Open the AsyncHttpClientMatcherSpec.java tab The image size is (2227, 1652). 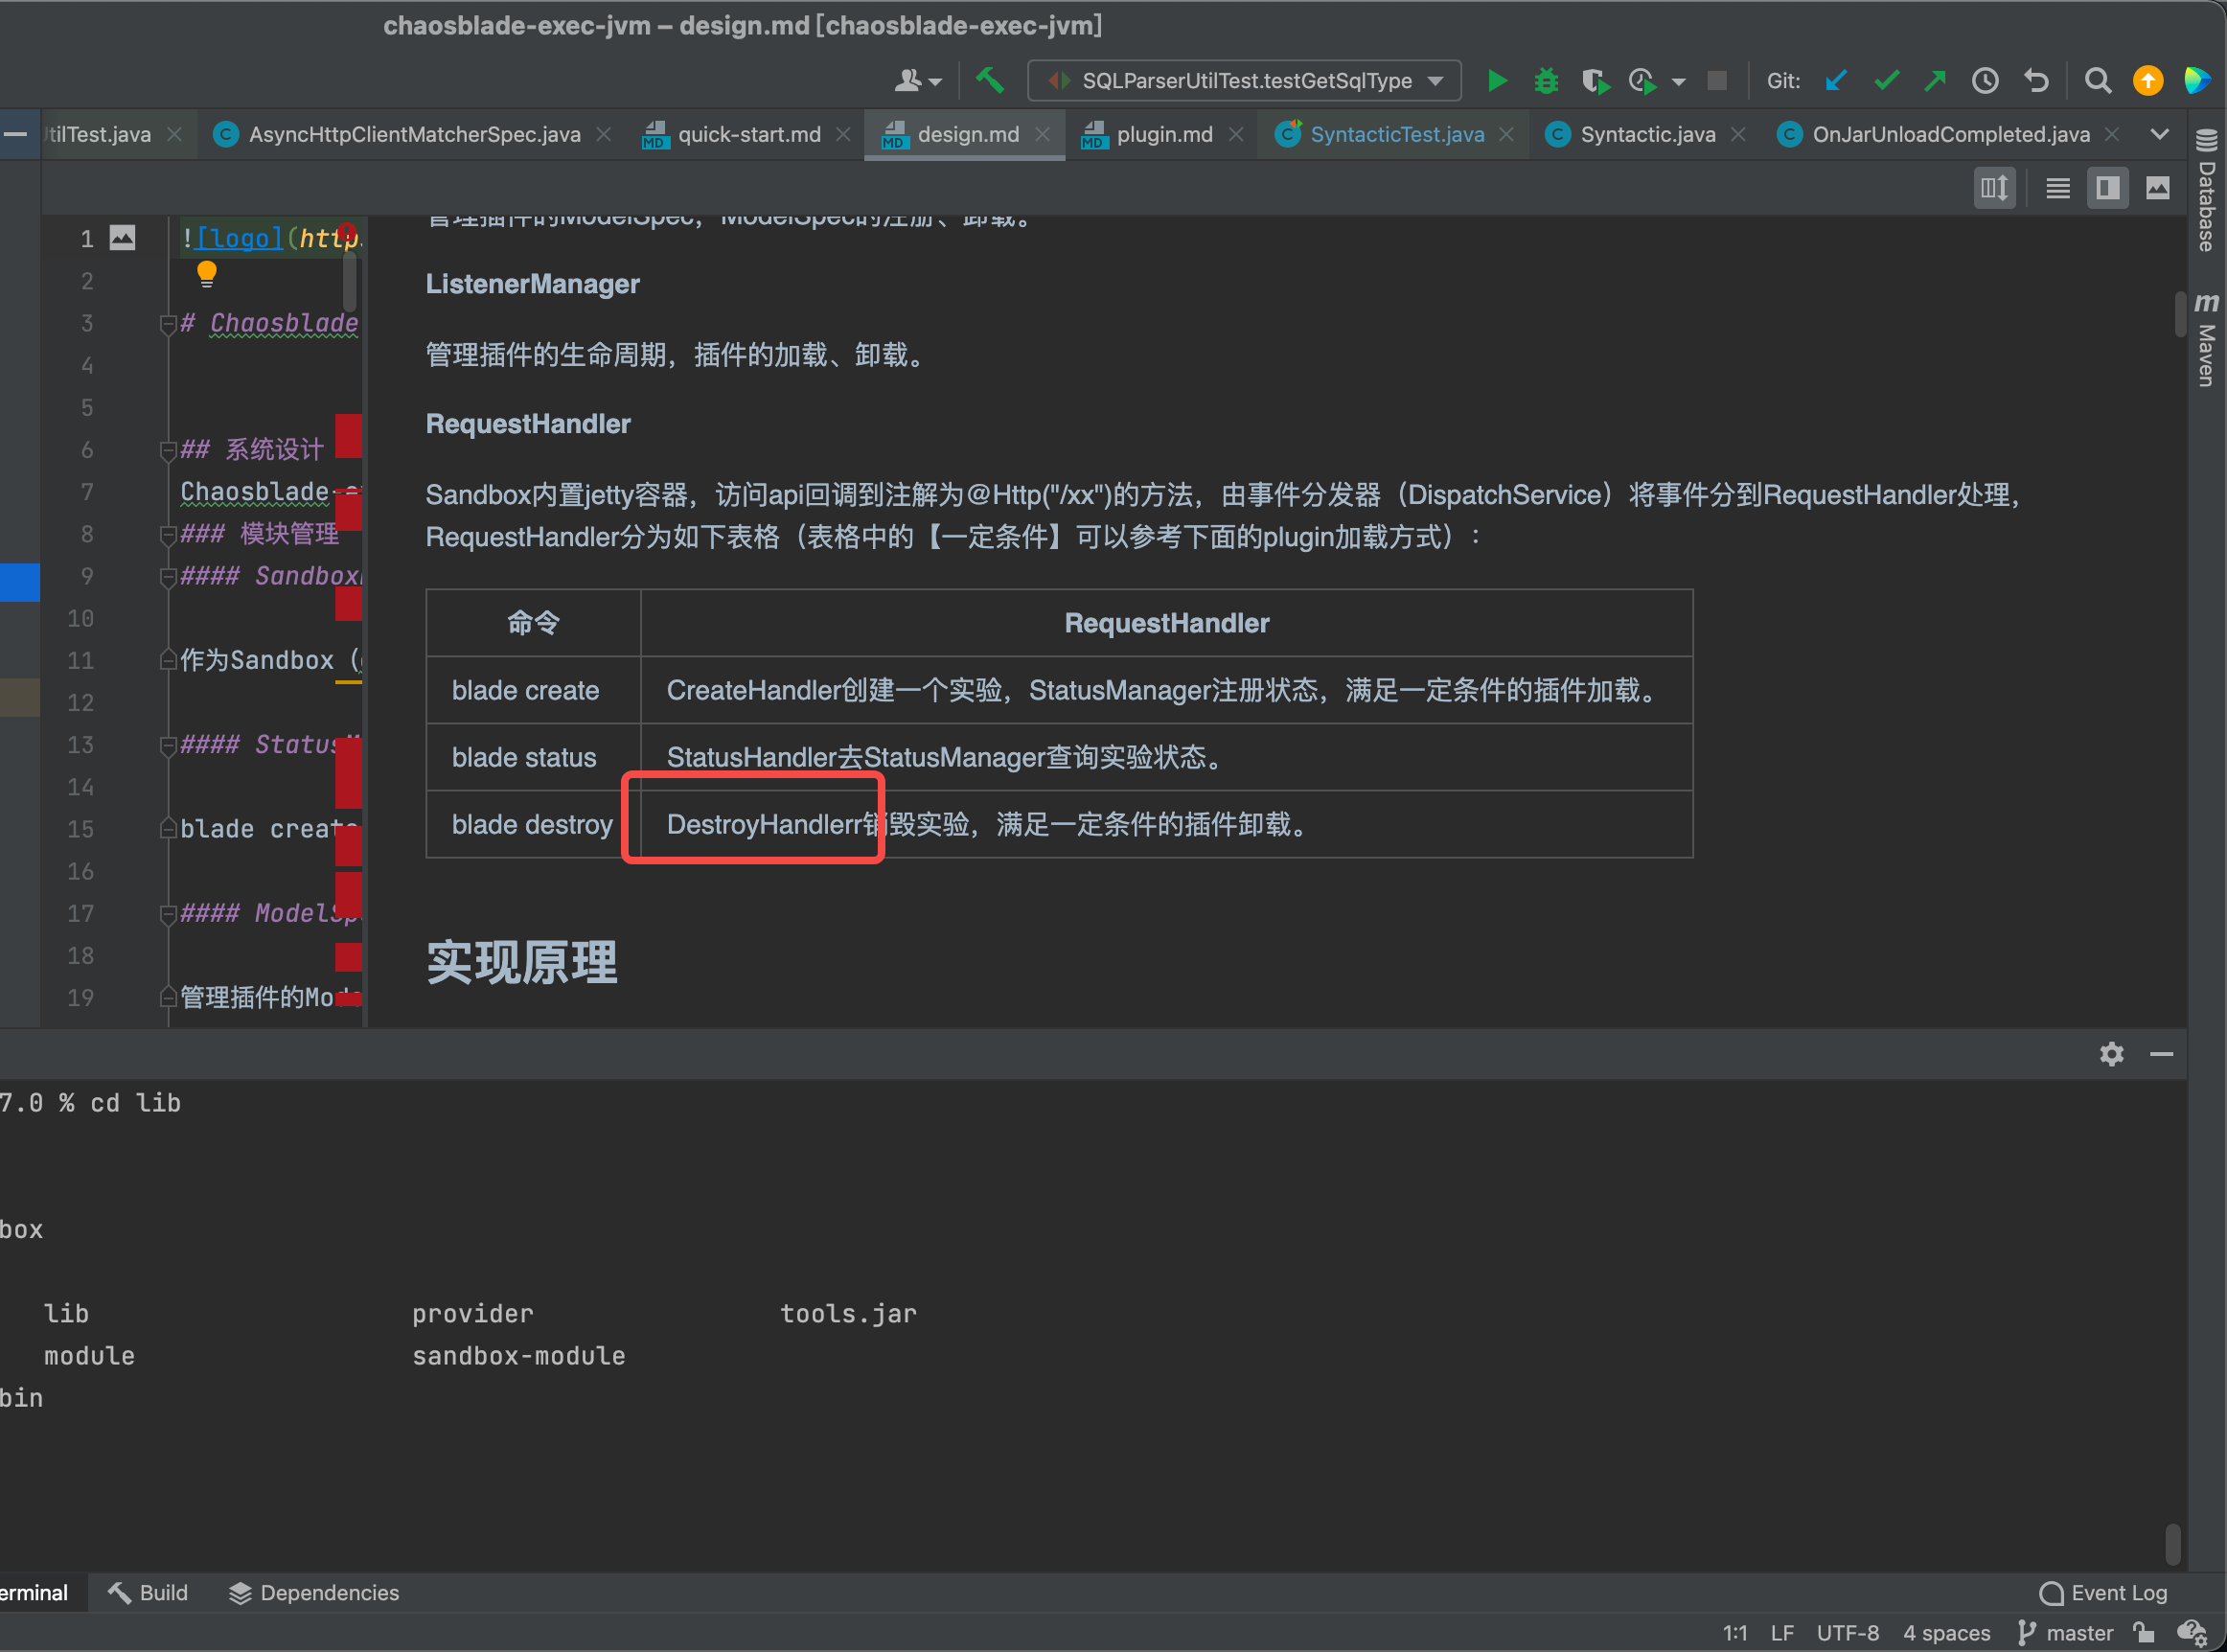pyautogui.click(x=414, y=135)
